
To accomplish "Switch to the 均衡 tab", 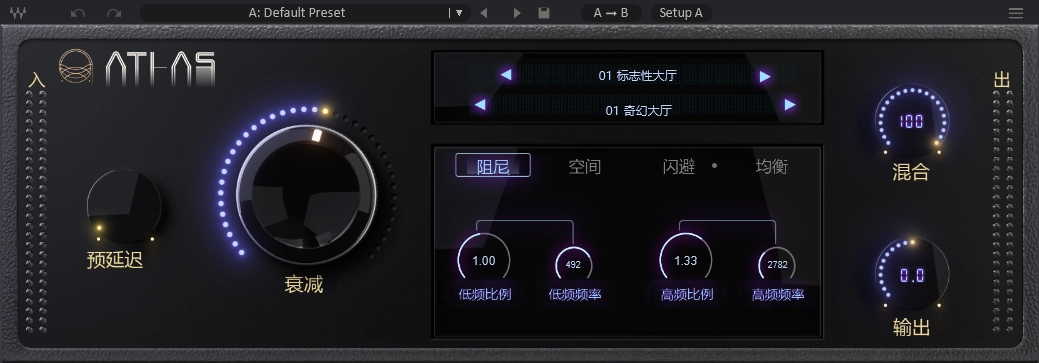I will [x=772, y=166].
